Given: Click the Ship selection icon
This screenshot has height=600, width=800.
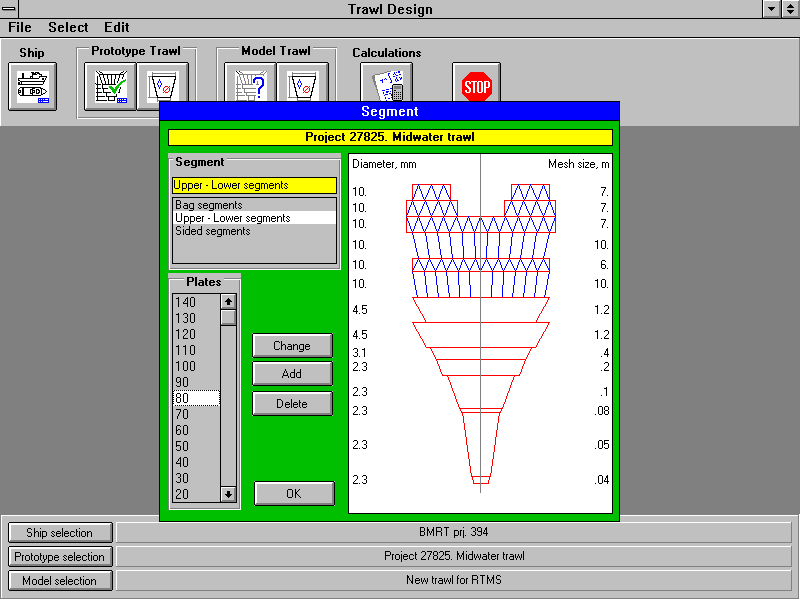Looking at the screenshot, I should click(33, 86).
